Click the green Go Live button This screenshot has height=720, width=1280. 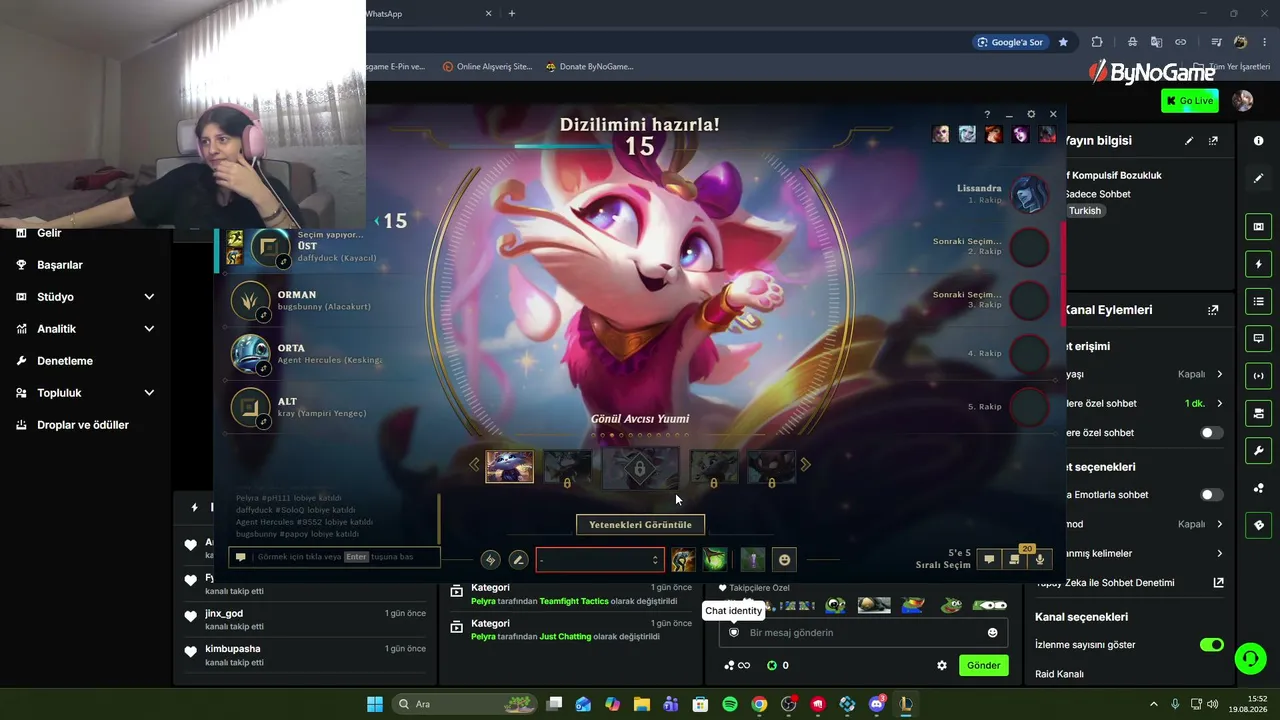1189,100
